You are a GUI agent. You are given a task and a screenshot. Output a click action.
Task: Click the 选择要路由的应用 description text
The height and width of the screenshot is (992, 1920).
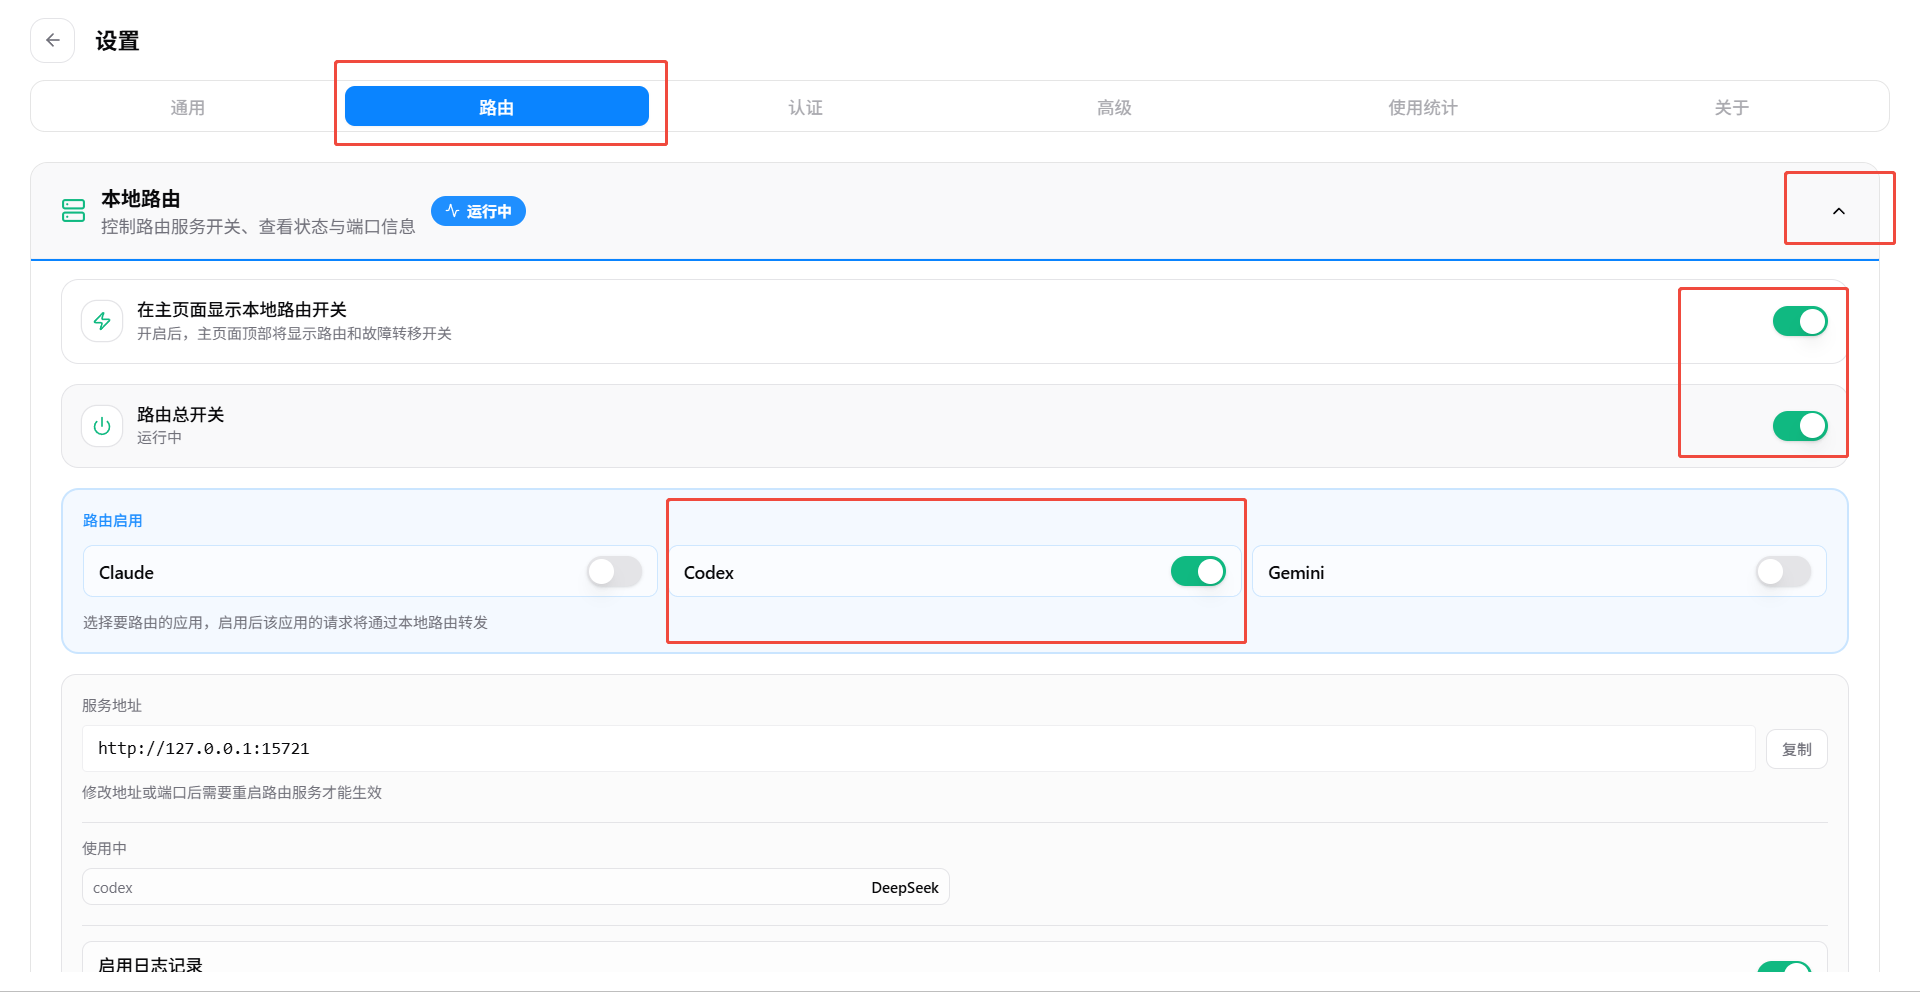286,622
